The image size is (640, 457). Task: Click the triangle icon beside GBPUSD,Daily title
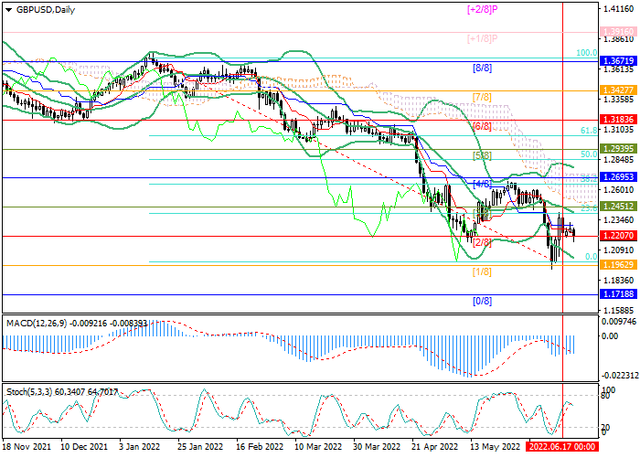9,7
